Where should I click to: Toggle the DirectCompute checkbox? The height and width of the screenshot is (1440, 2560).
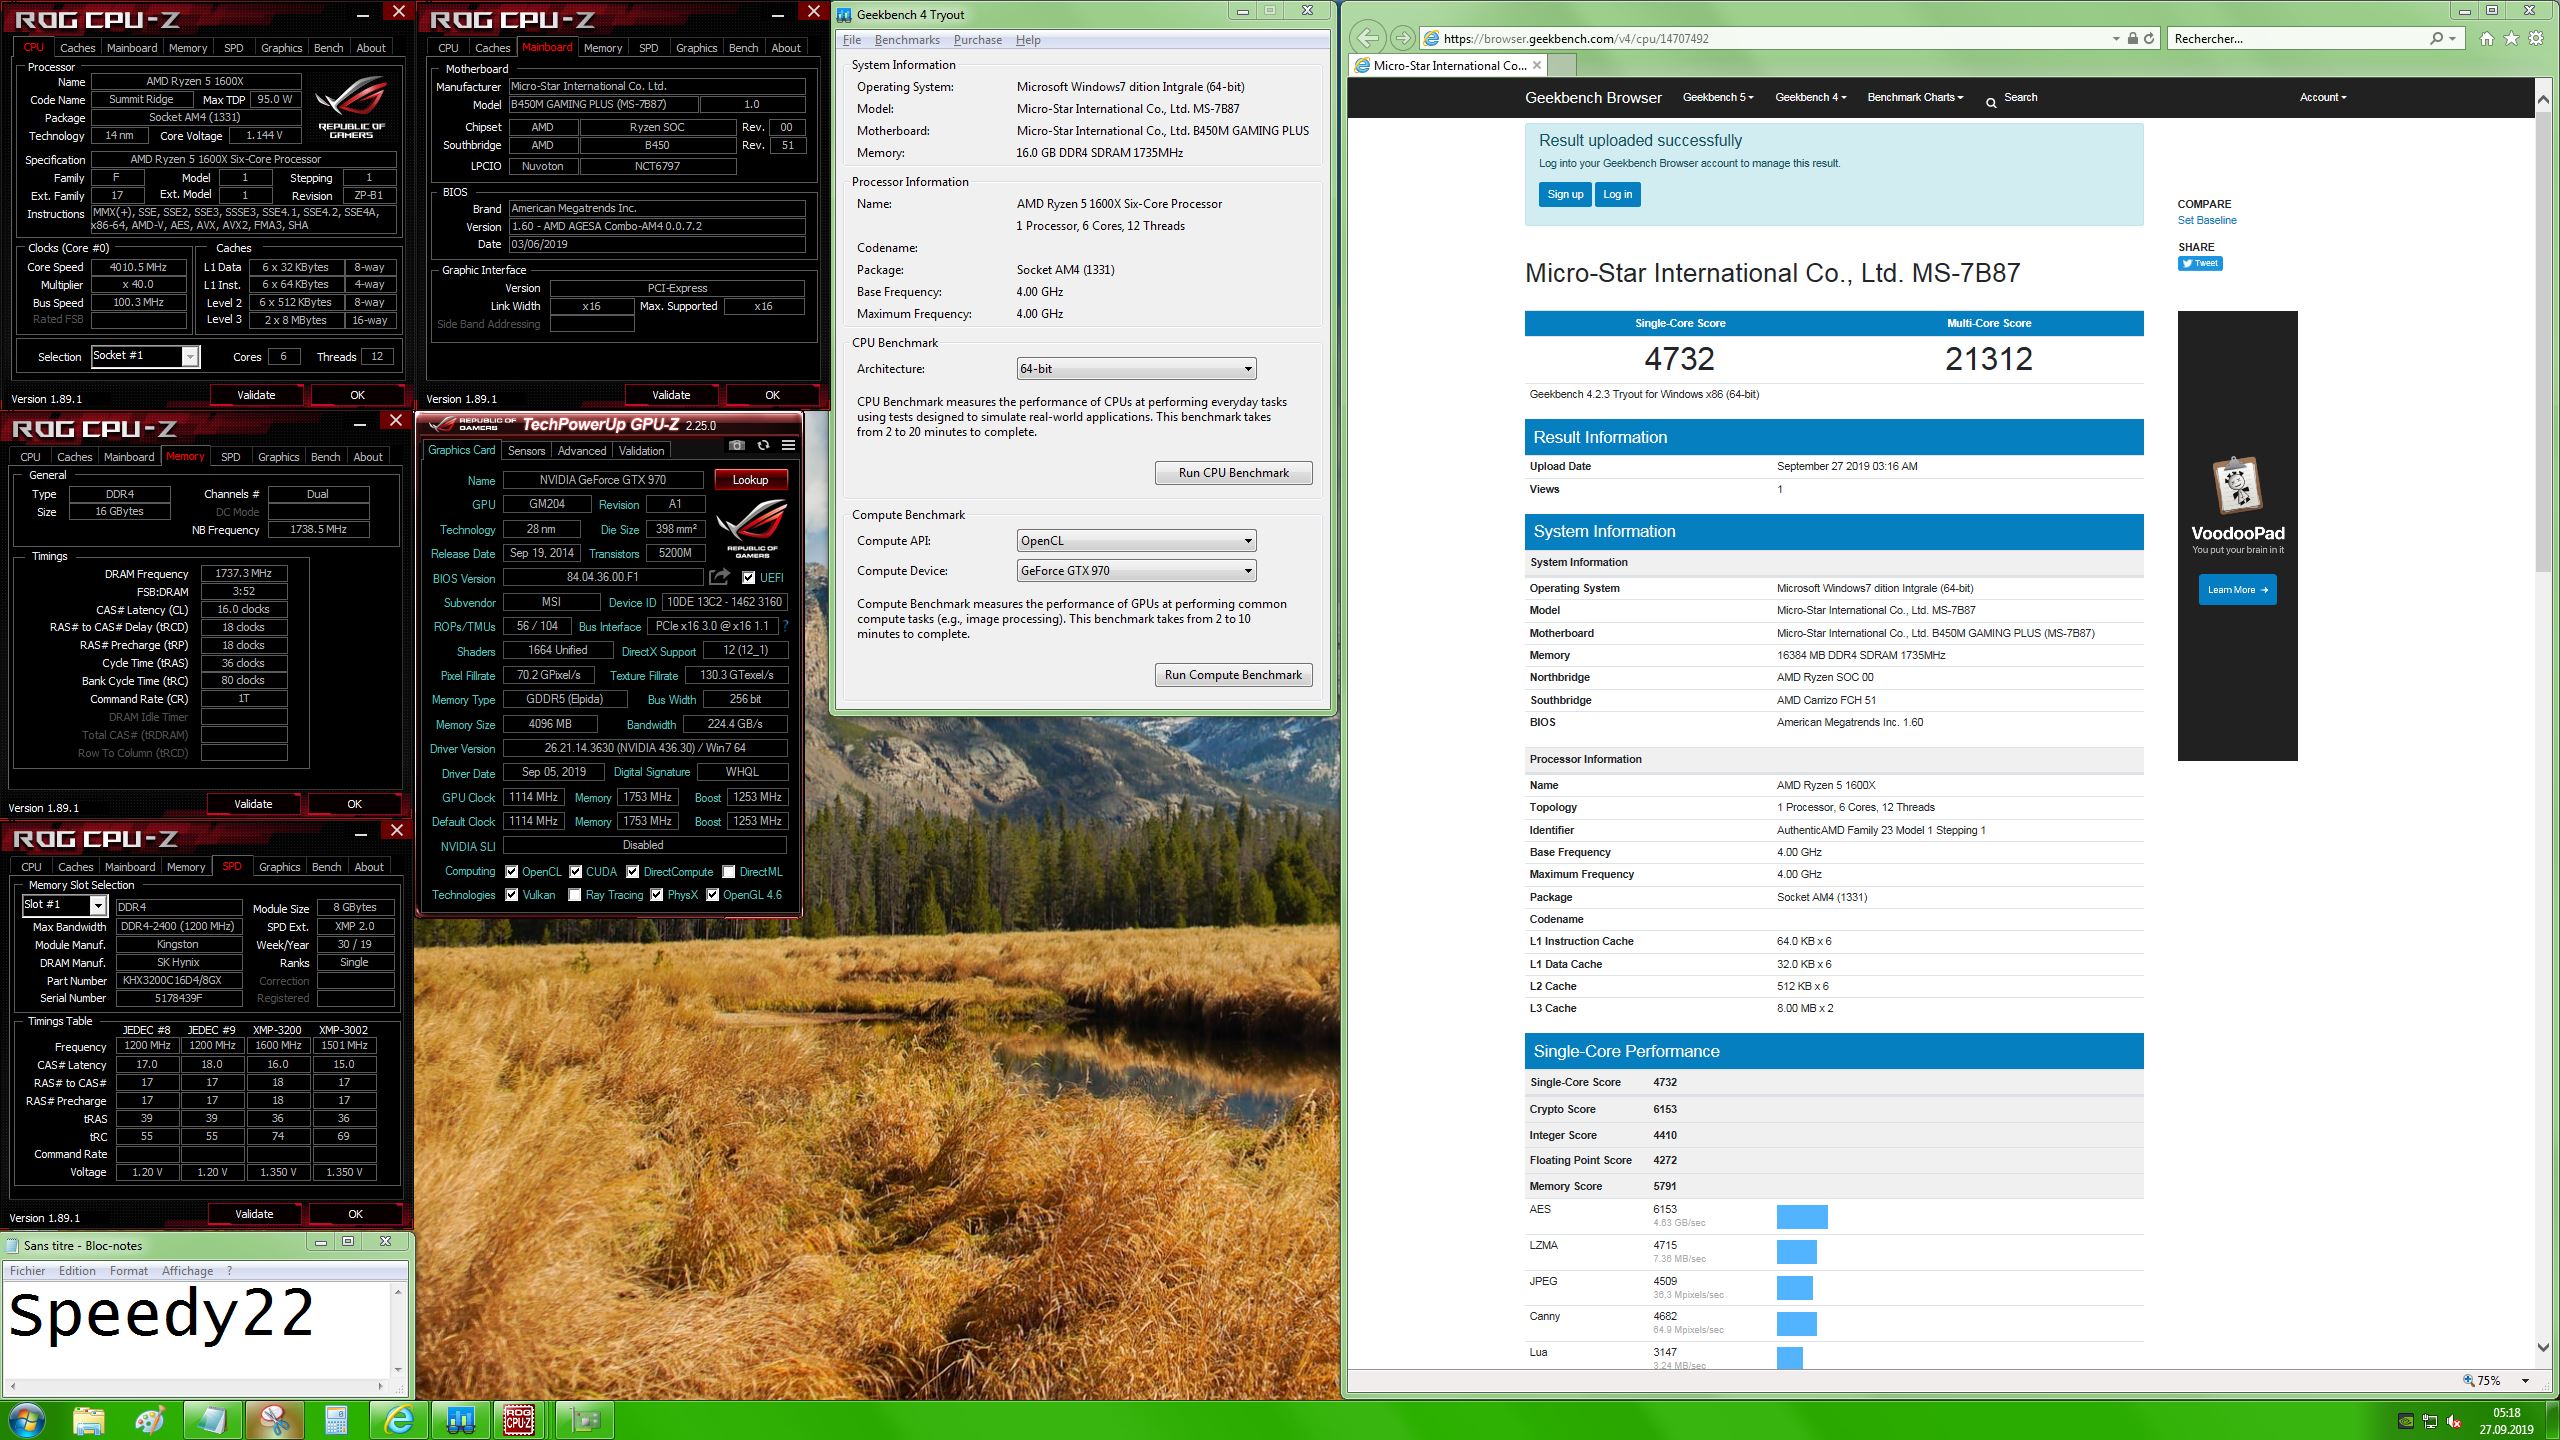pos(632,872)
